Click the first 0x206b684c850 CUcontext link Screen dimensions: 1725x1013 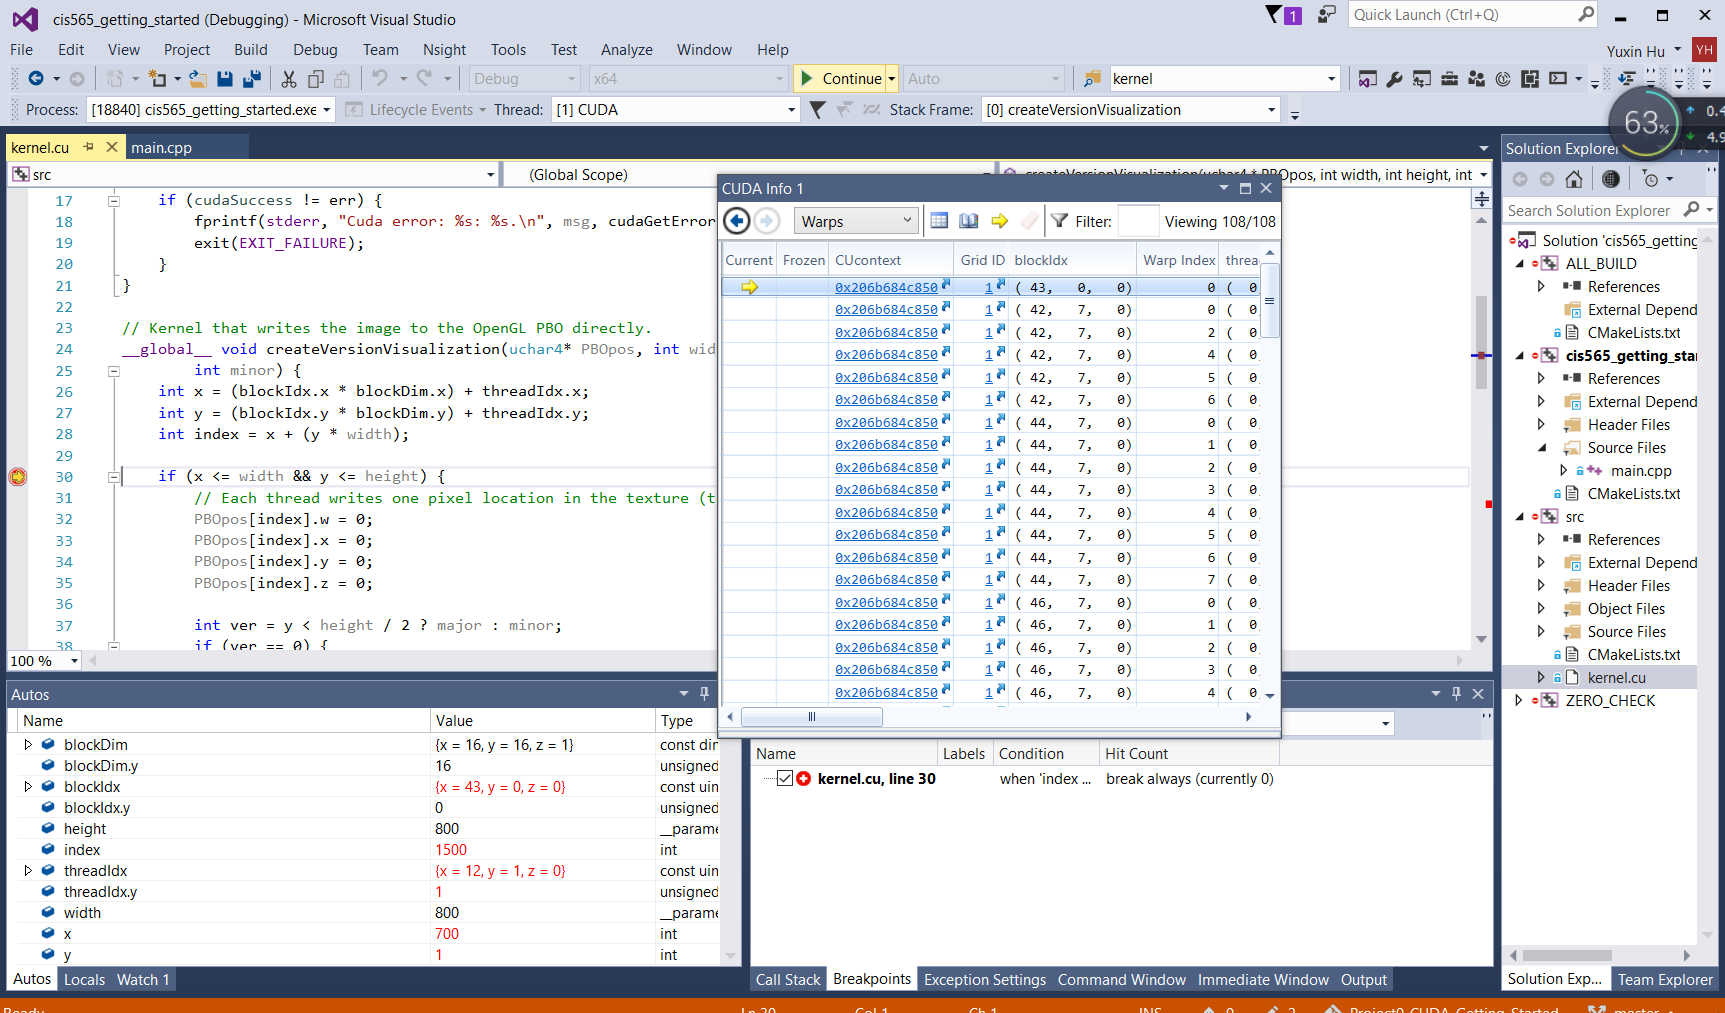tap(886, 288)
